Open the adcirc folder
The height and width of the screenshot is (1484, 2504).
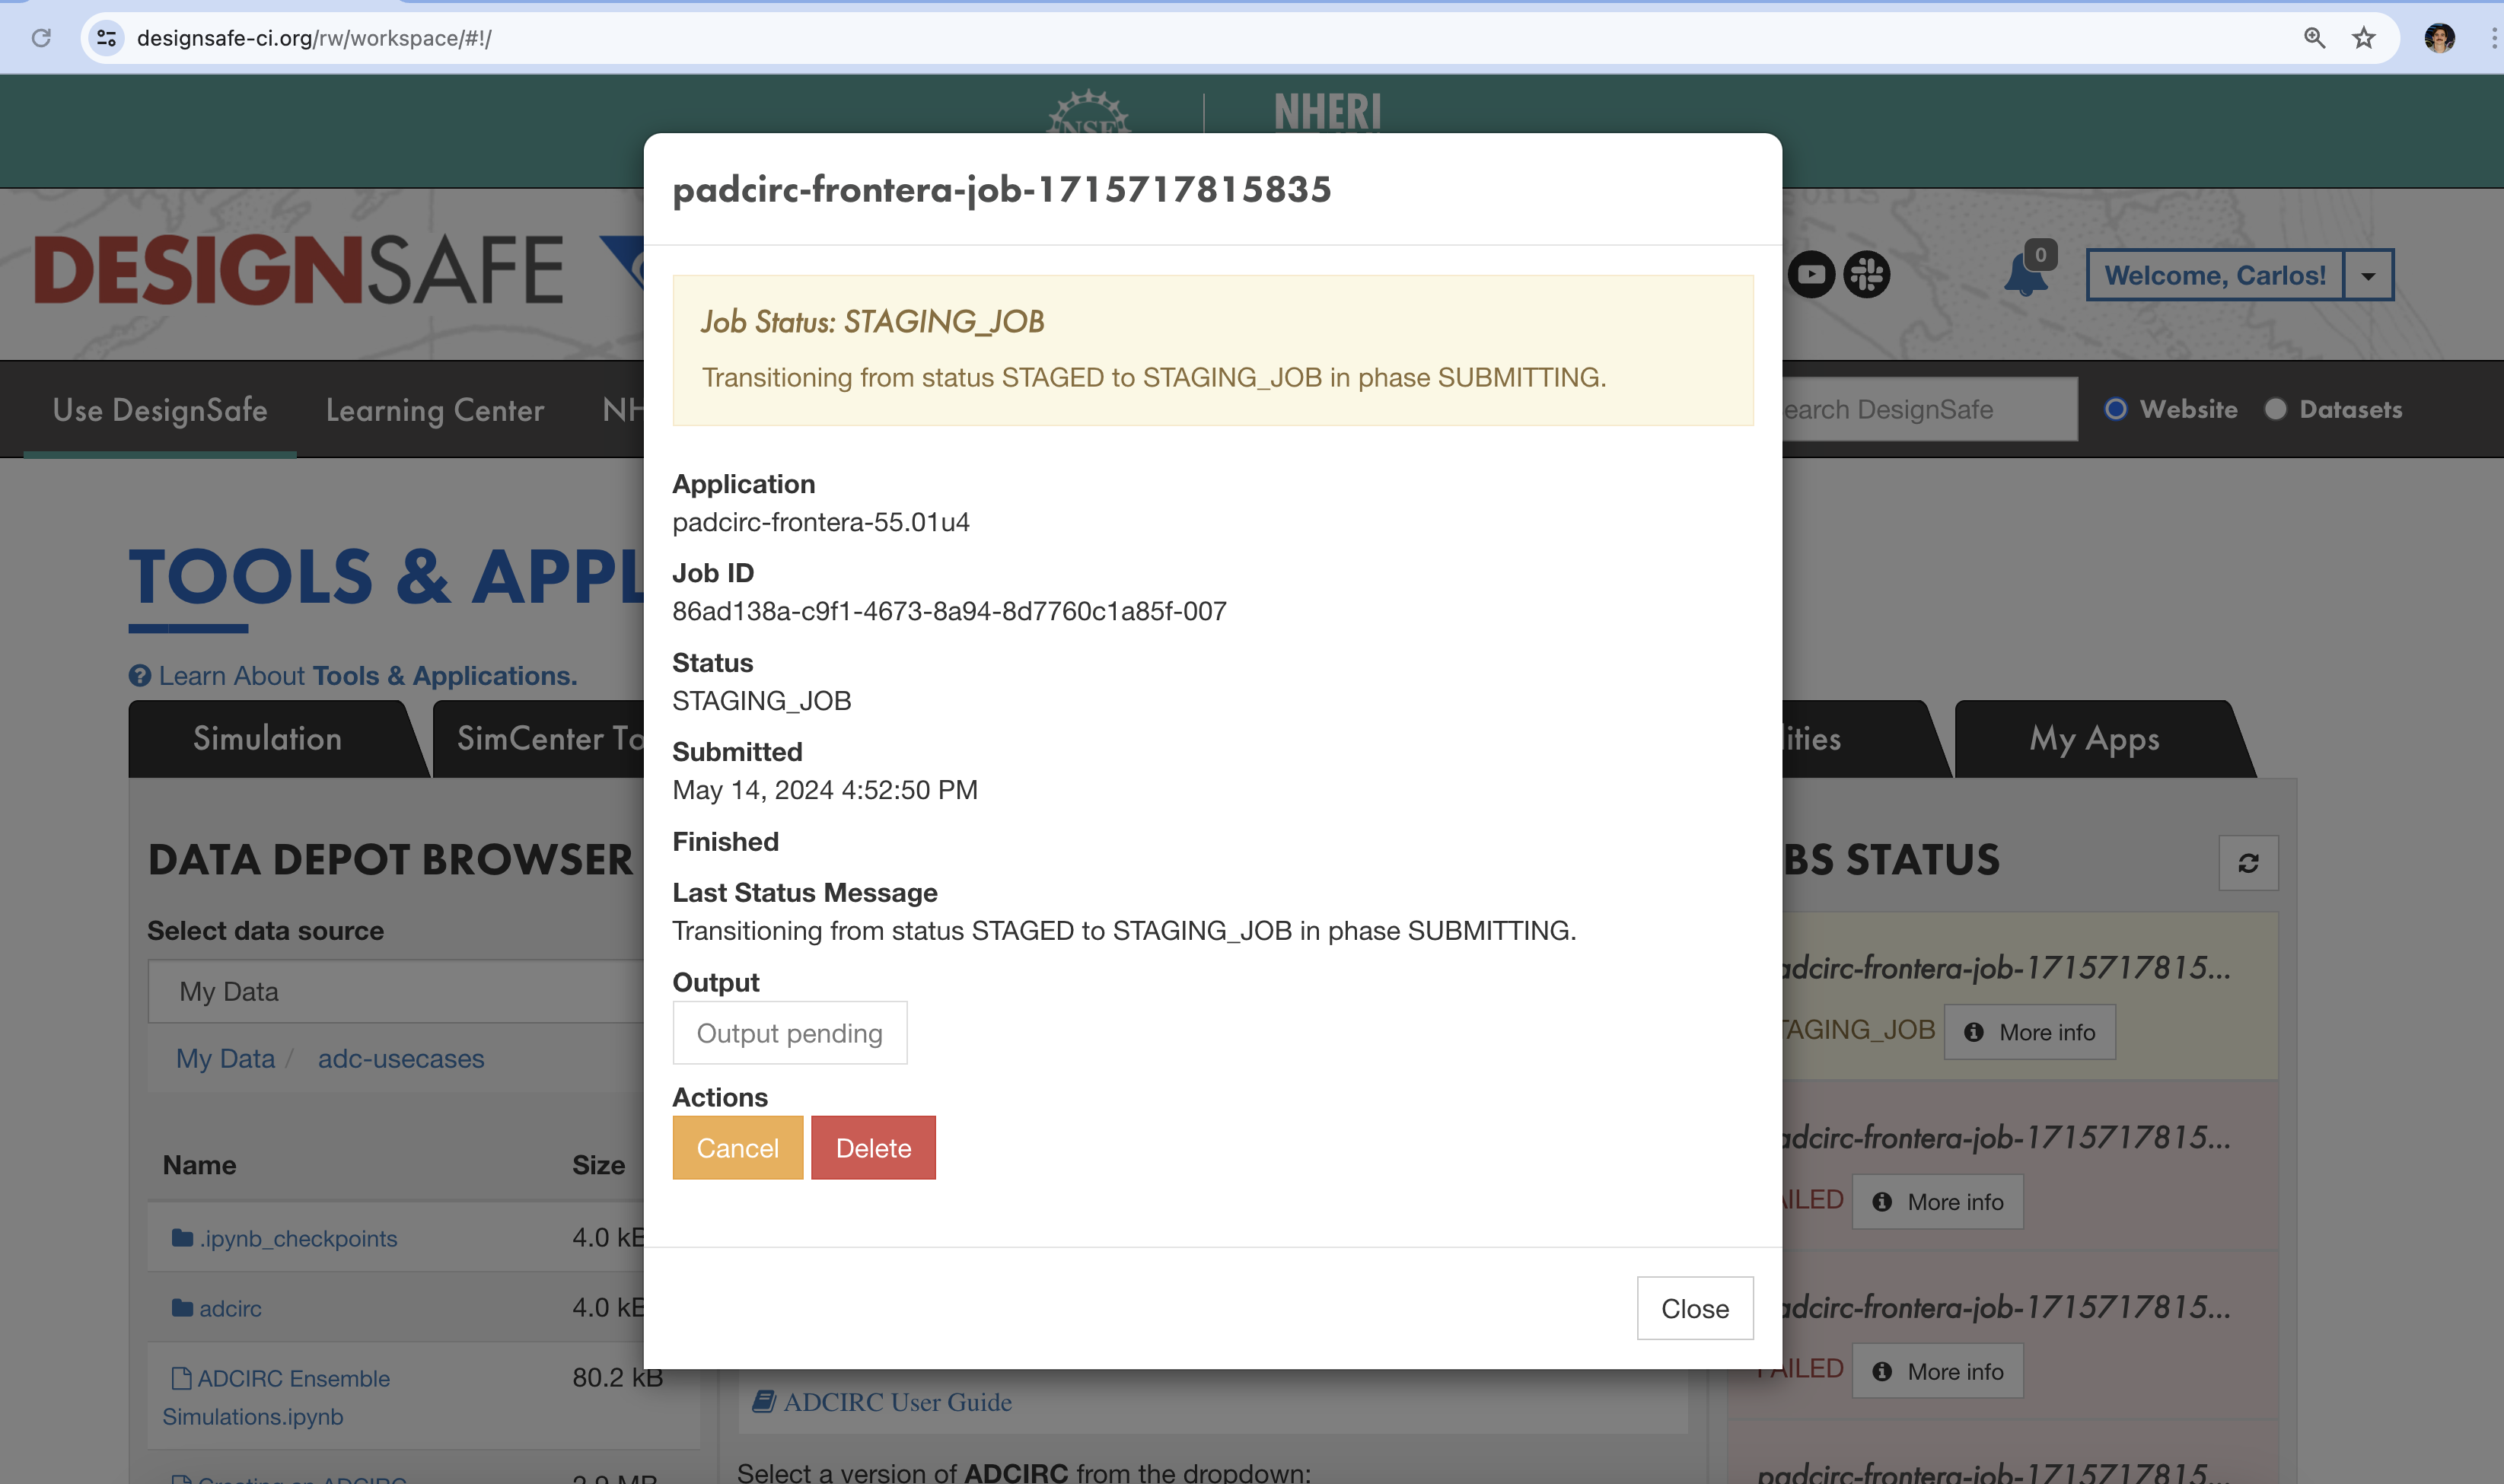click(x=230, y=1308)
